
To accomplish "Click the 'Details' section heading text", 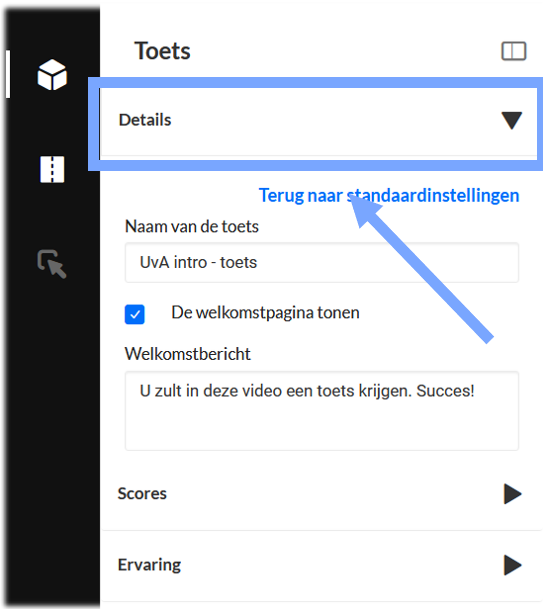I will tap(145, 120).
